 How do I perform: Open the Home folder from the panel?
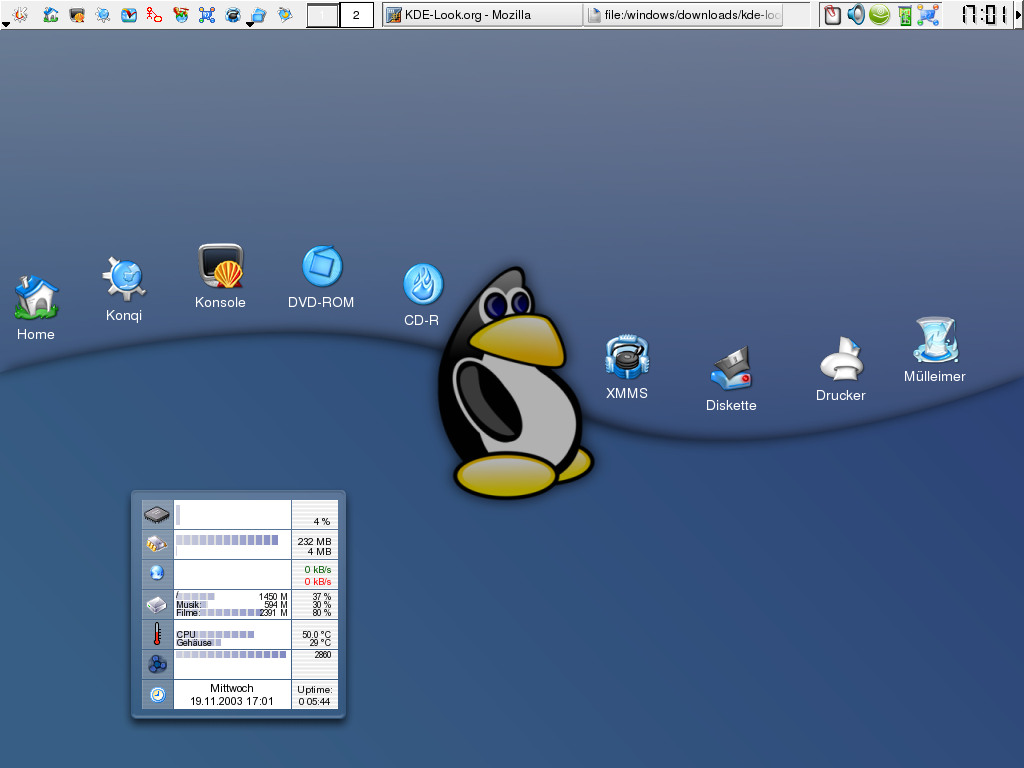[50, 14]
